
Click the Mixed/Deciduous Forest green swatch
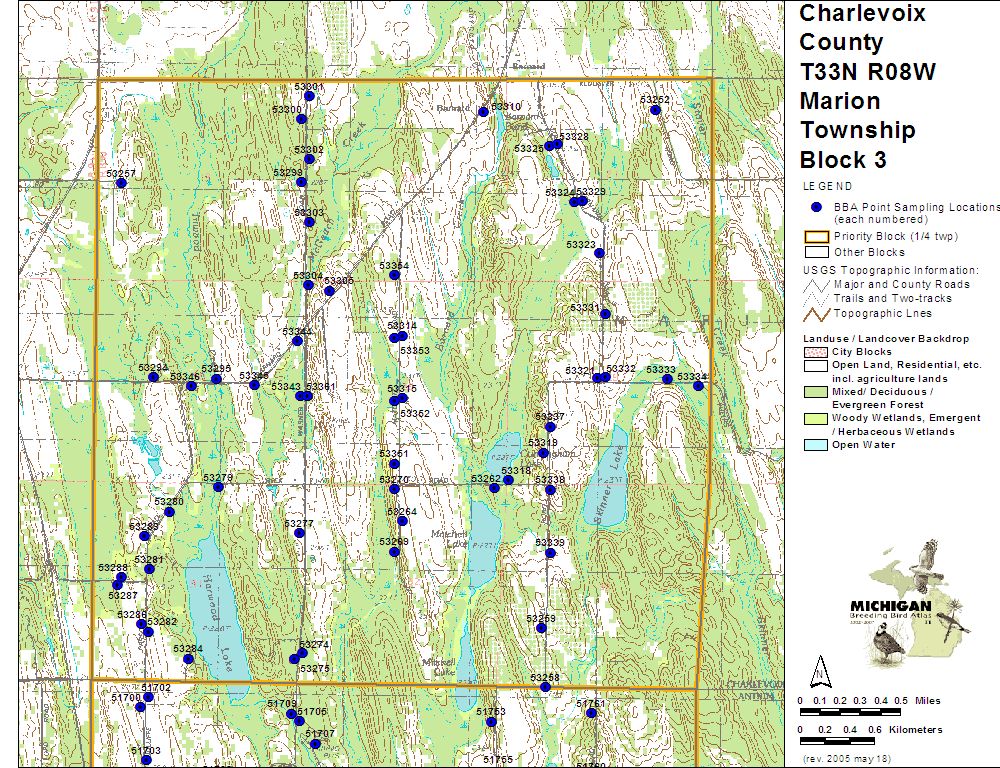pos(816,392)
